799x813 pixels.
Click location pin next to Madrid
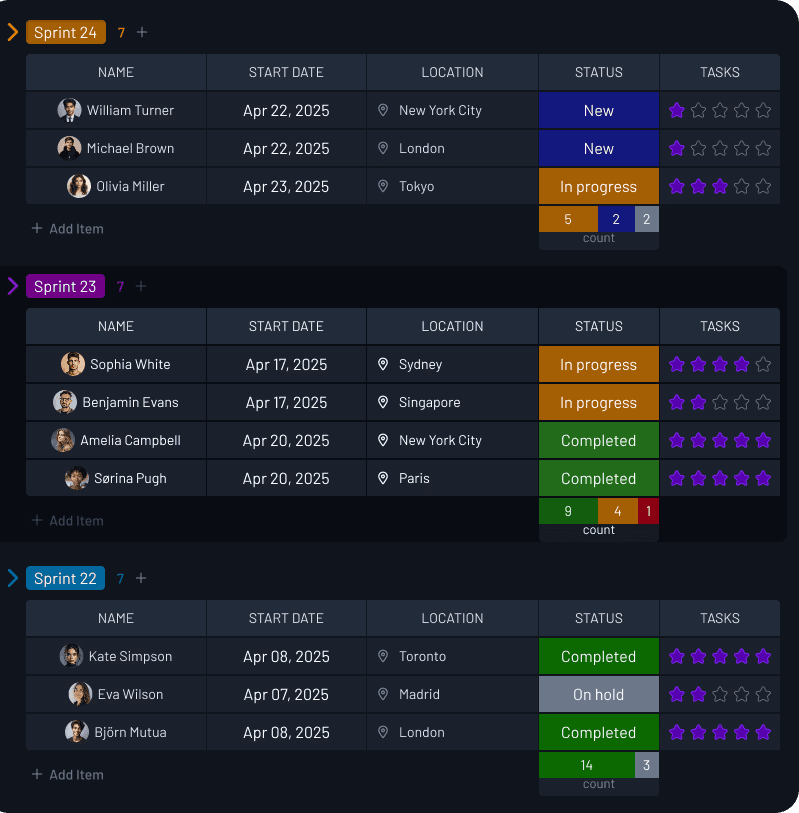(x=383, y=694)
